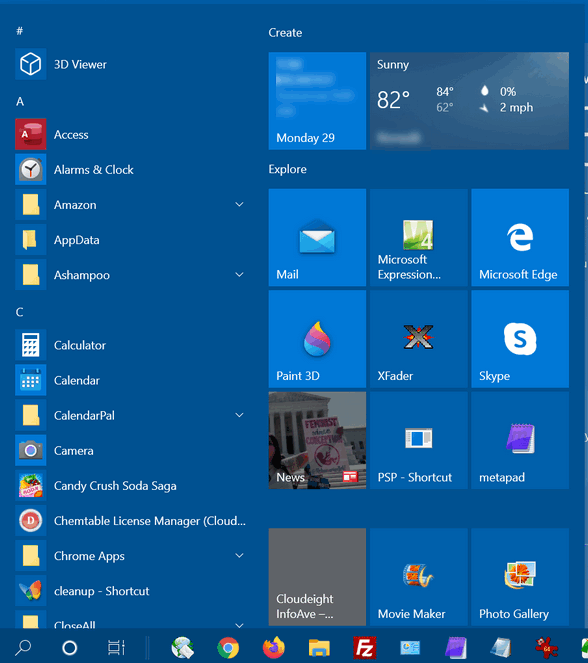The height and width of the screenshot is (663, 588).
Task: Open the AppData folder icon
Action: 30,240
